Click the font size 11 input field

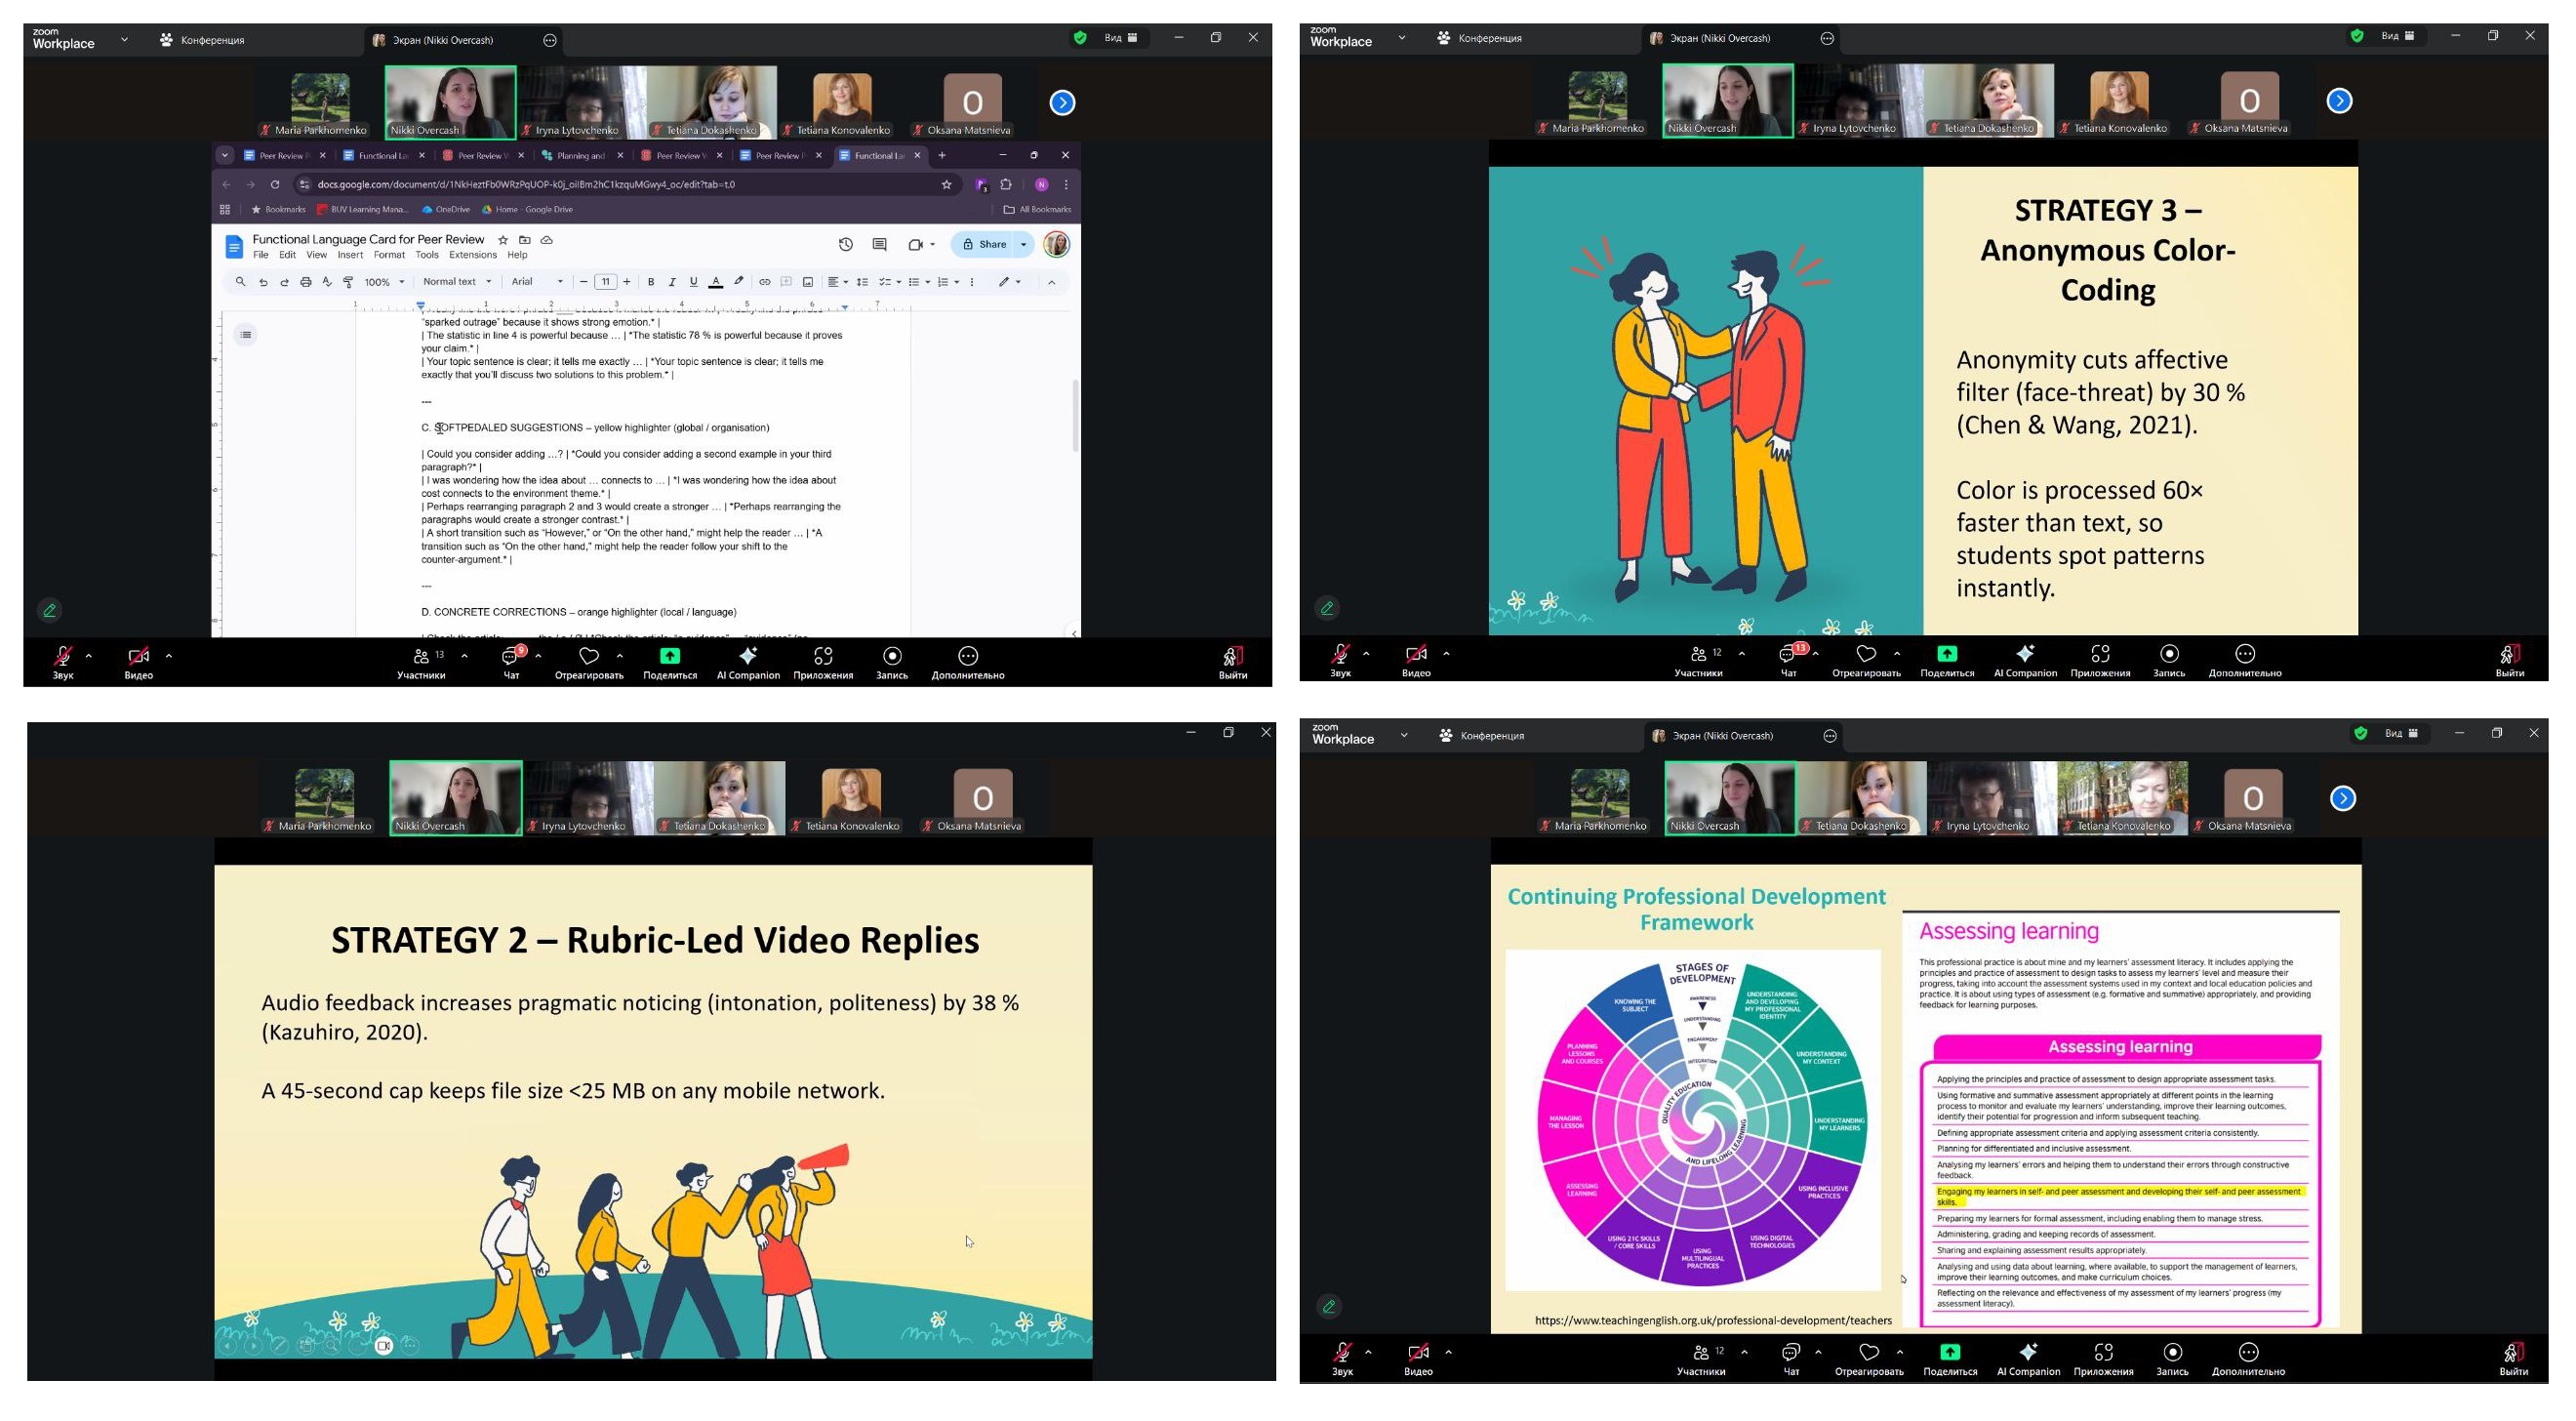[x=605, y=282]
